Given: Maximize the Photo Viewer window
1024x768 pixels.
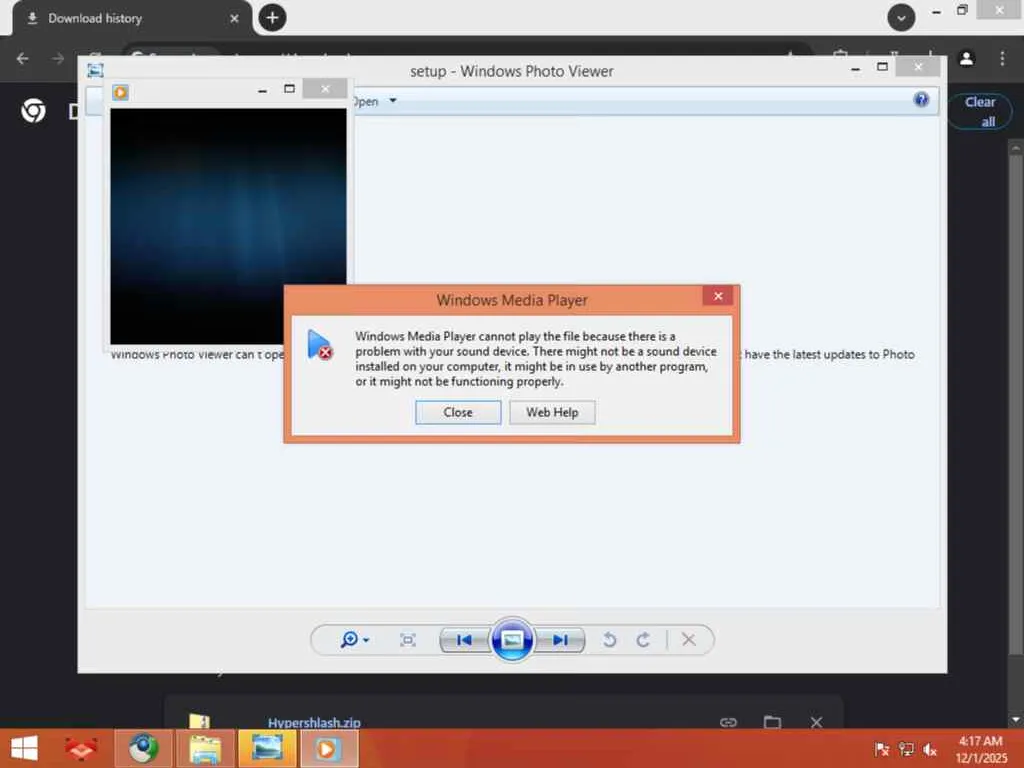Looking at the screenshot, I should tap(882, 67).
